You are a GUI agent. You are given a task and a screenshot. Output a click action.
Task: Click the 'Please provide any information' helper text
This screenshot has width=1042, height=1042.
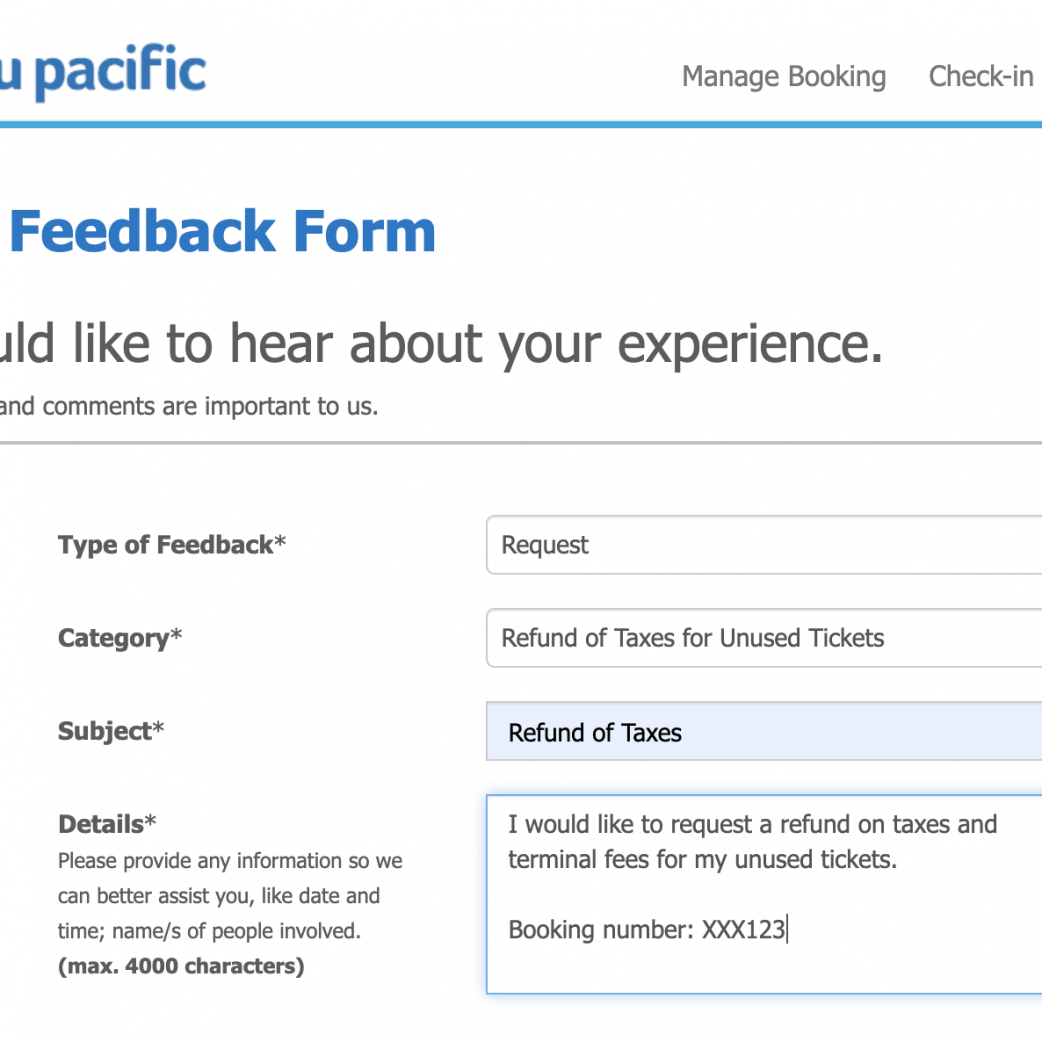coord(230,861)
